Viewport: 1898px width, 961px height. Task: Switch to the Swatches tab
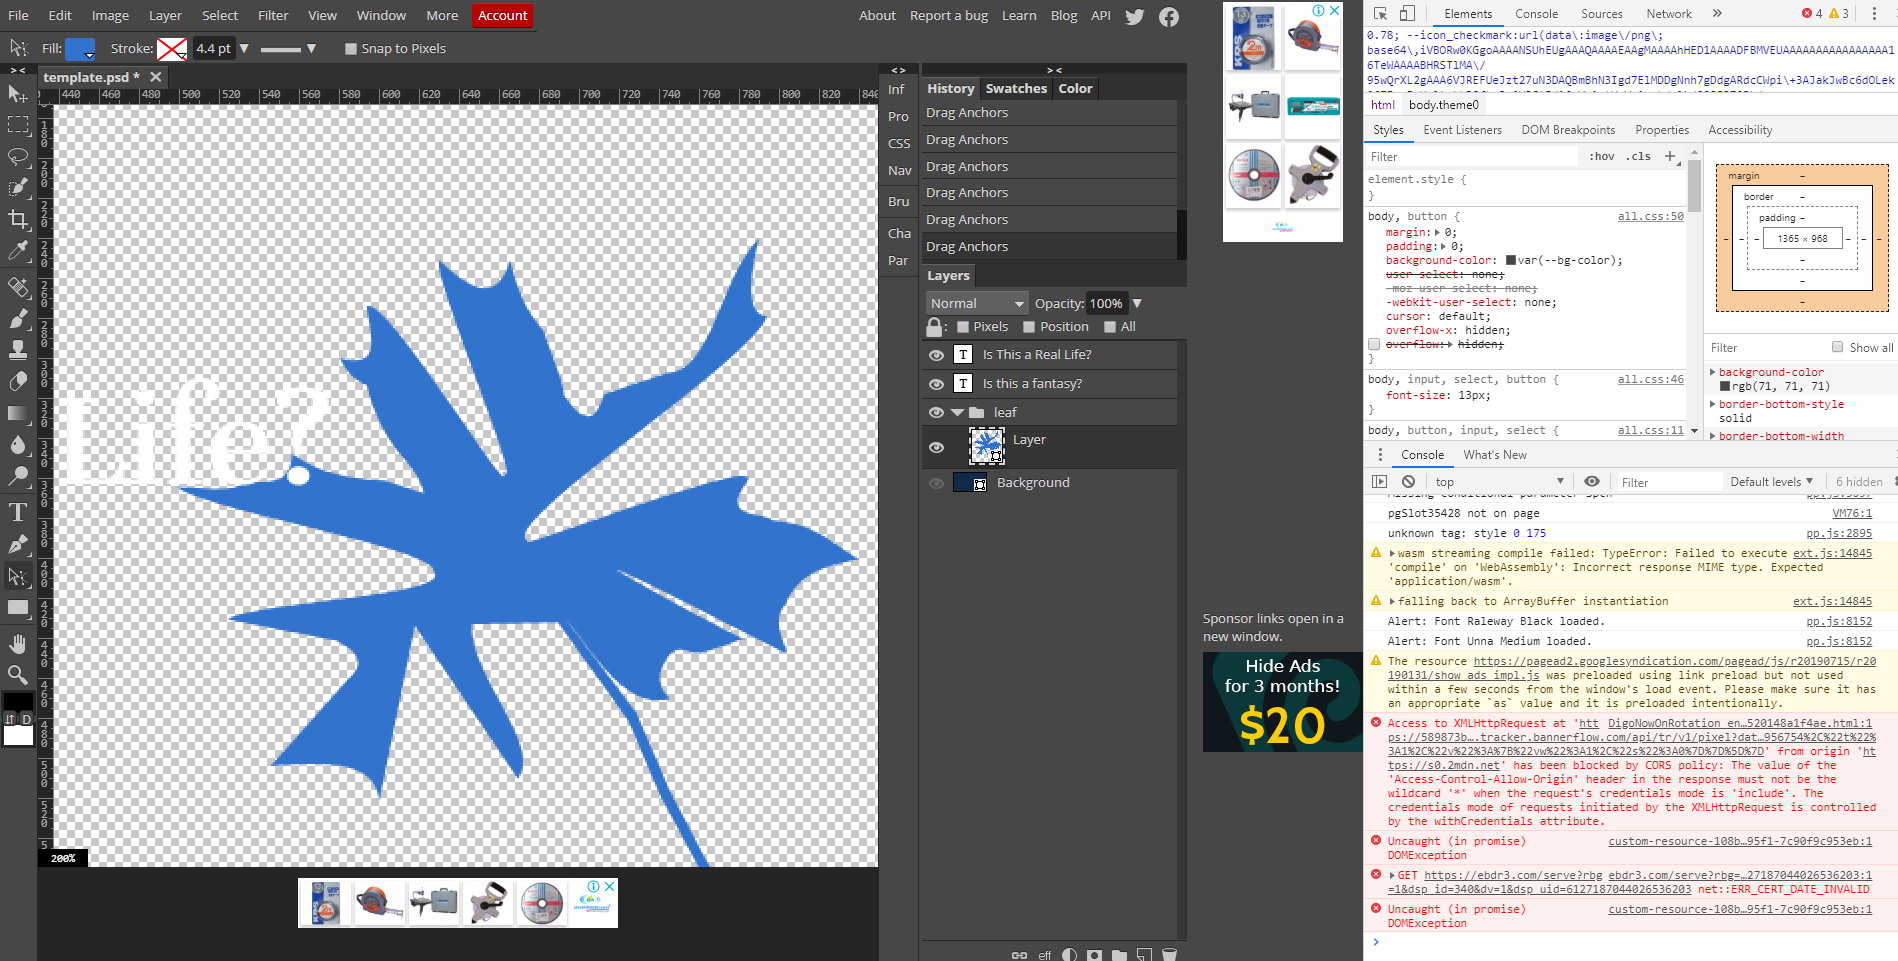pyautogui.click(x=1016, y=88)
